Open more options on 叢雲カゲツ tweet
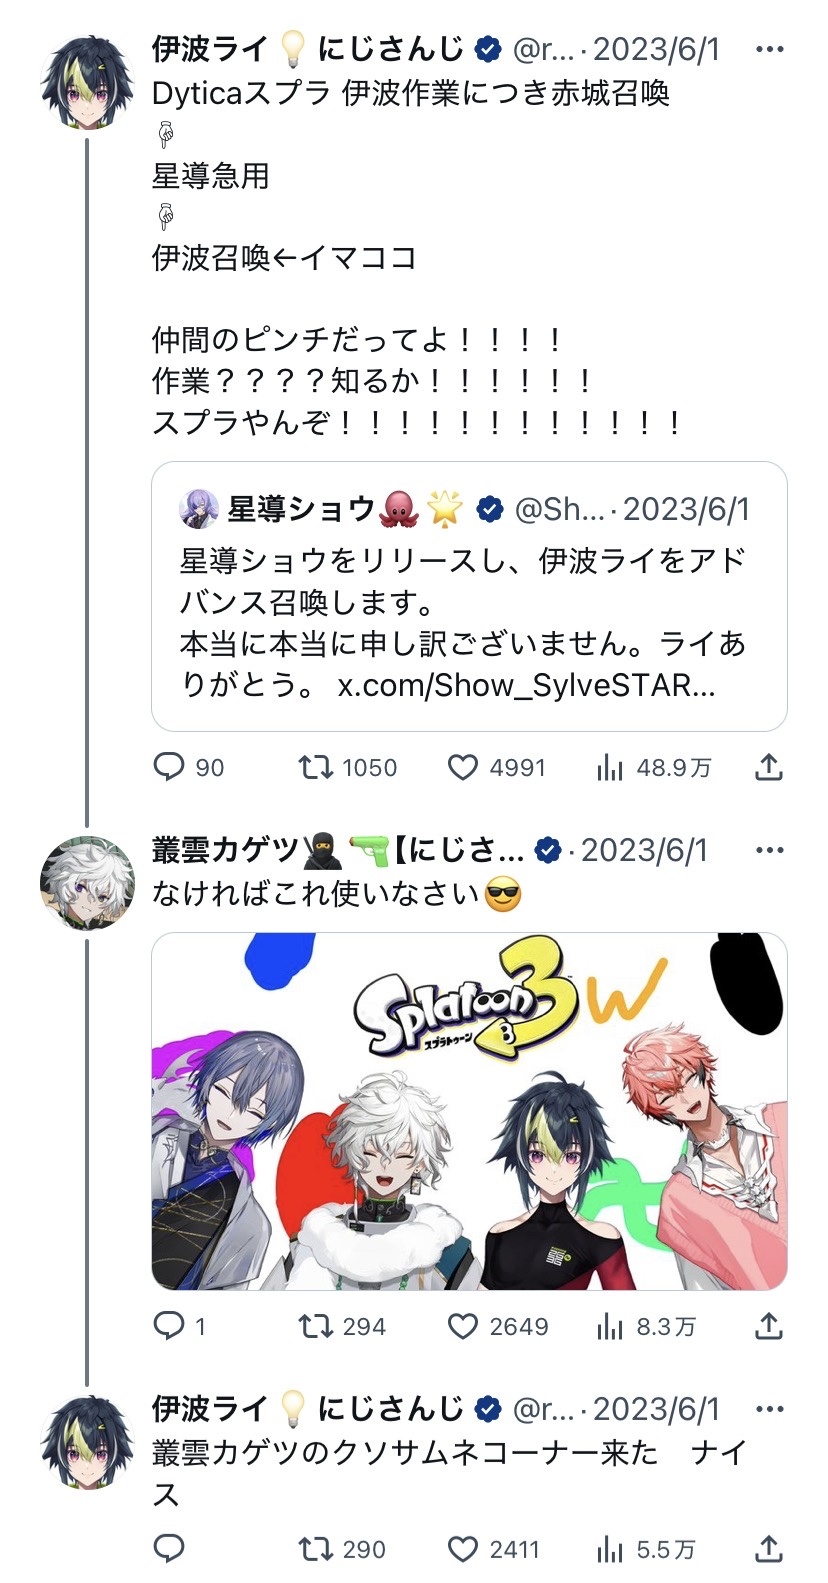Image resolution: width=828 pixels, height=1583 pixels. (769, 850)
